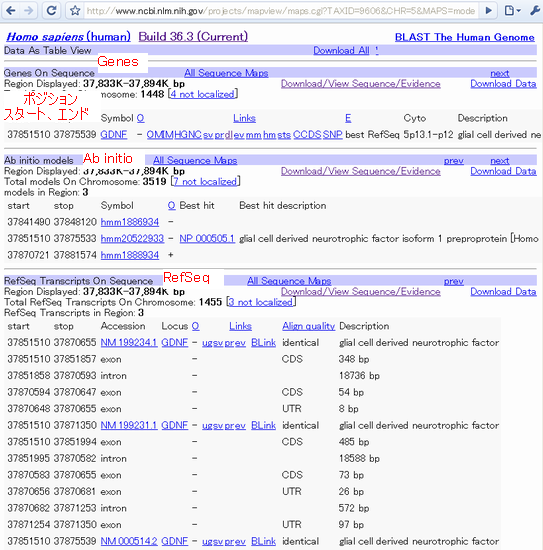Open the mm link in Genes row
This screenshot has height=550, width=543.
pyautogui.click(x=253, y=135)
